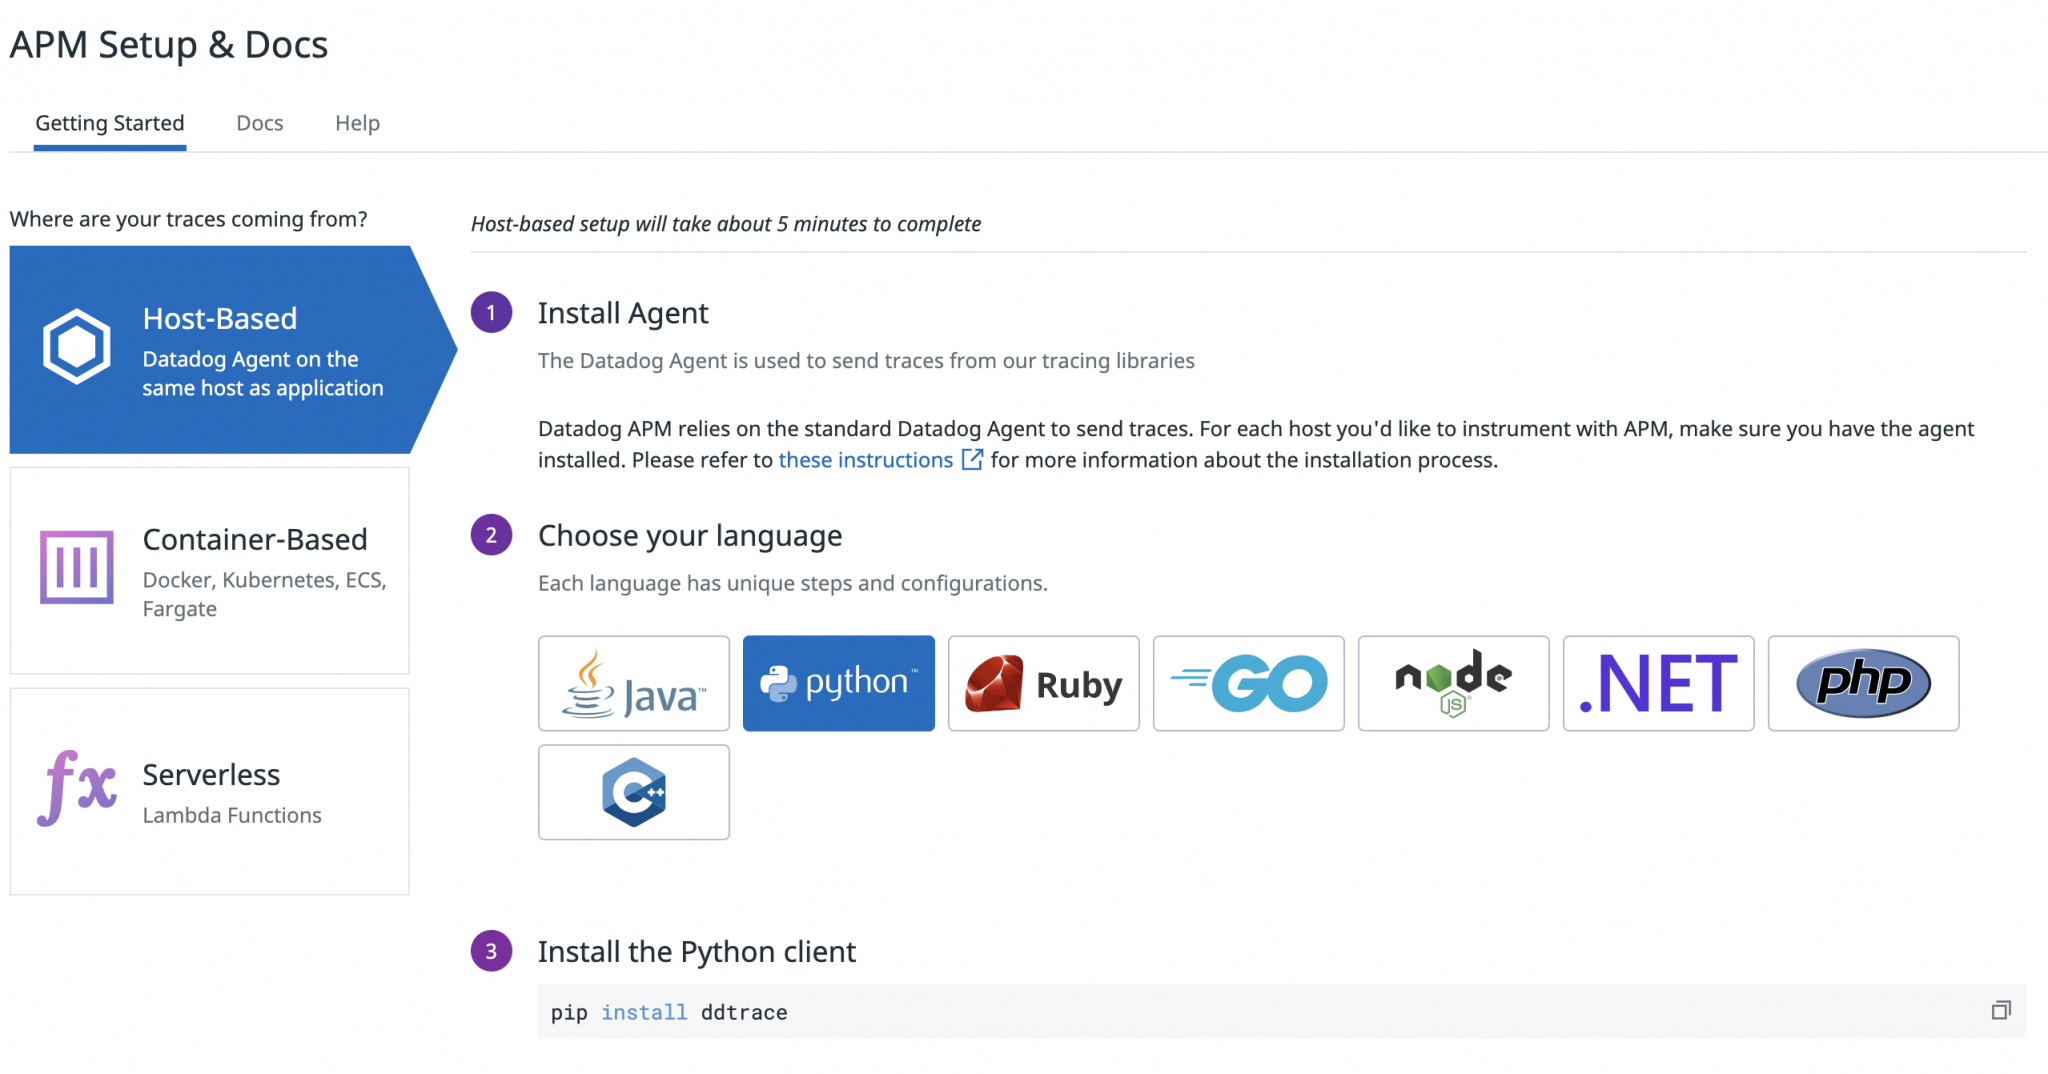Select the Container-Based trace source

(209, 570)
